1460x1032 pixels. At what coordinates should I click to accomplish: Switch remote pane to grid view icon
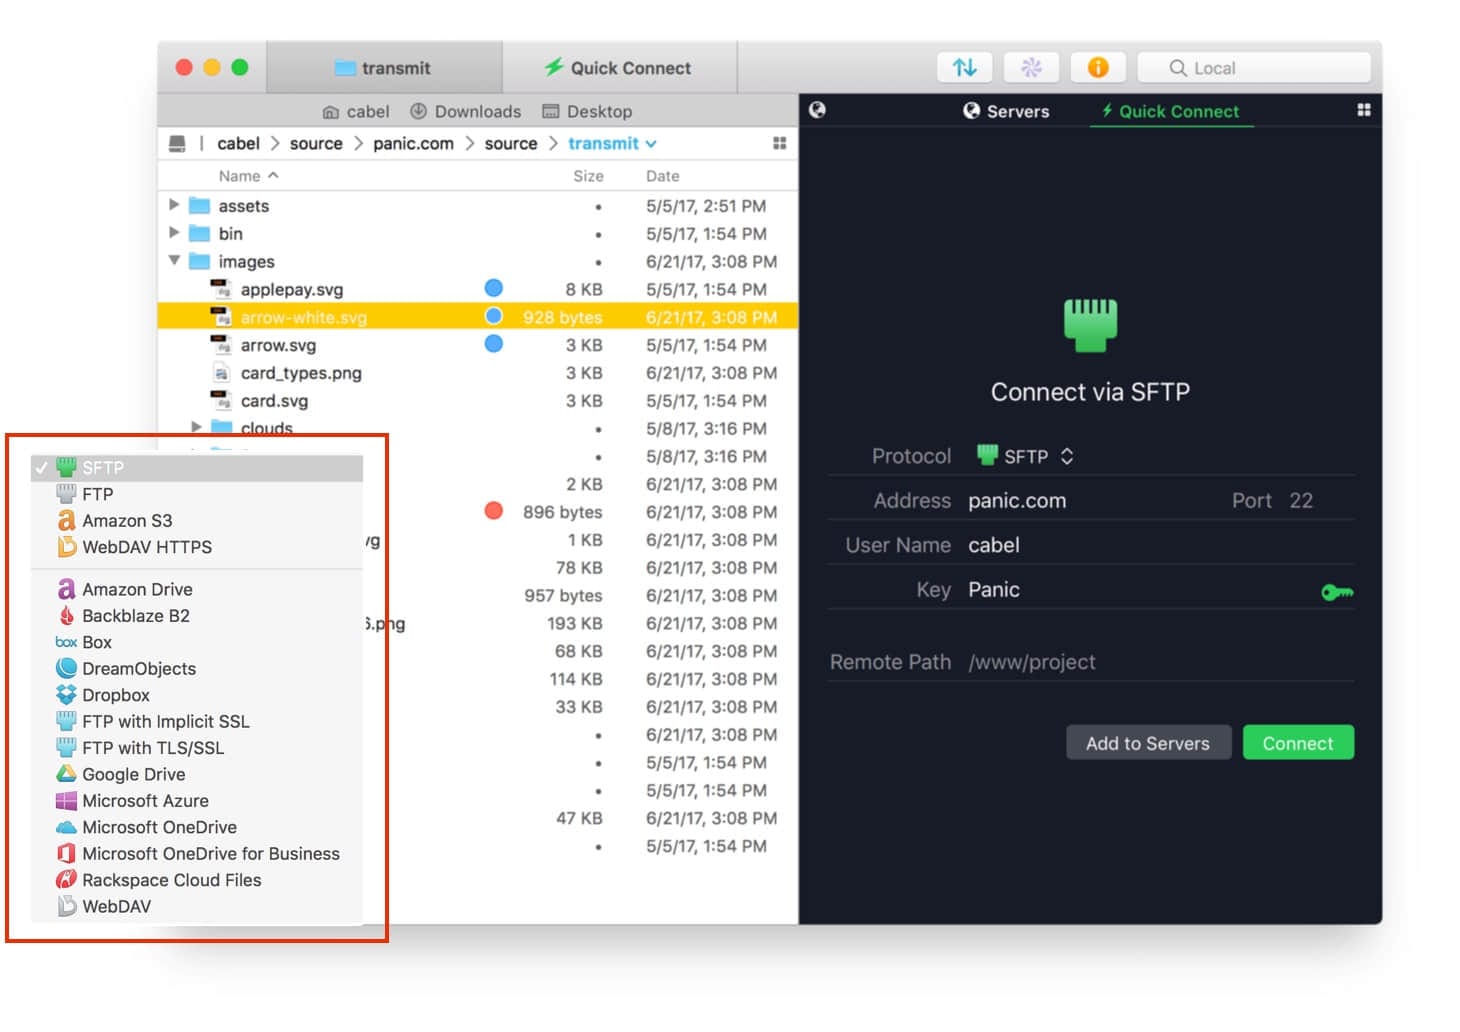[1363, 110]
